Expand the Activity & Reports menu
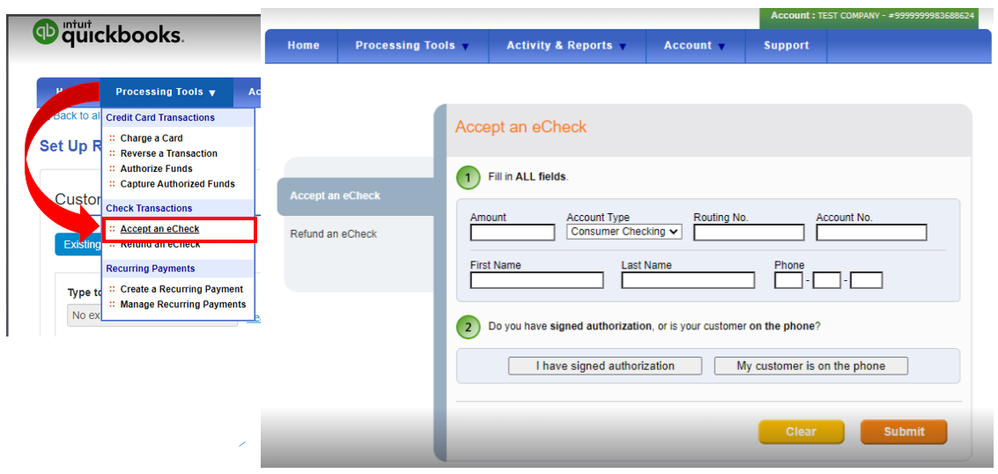 (566, 46)
